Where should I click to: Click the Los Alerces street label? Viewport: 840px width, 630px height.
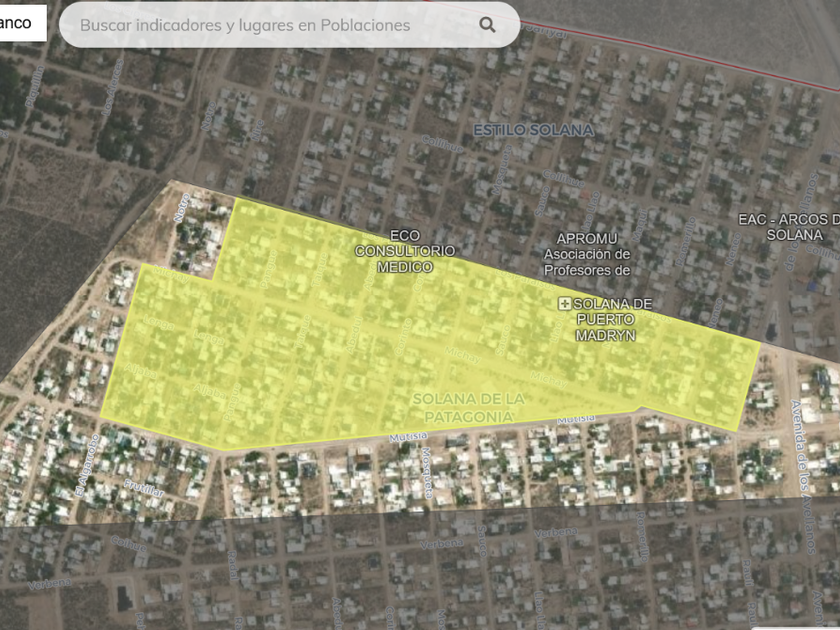point(112,87)
